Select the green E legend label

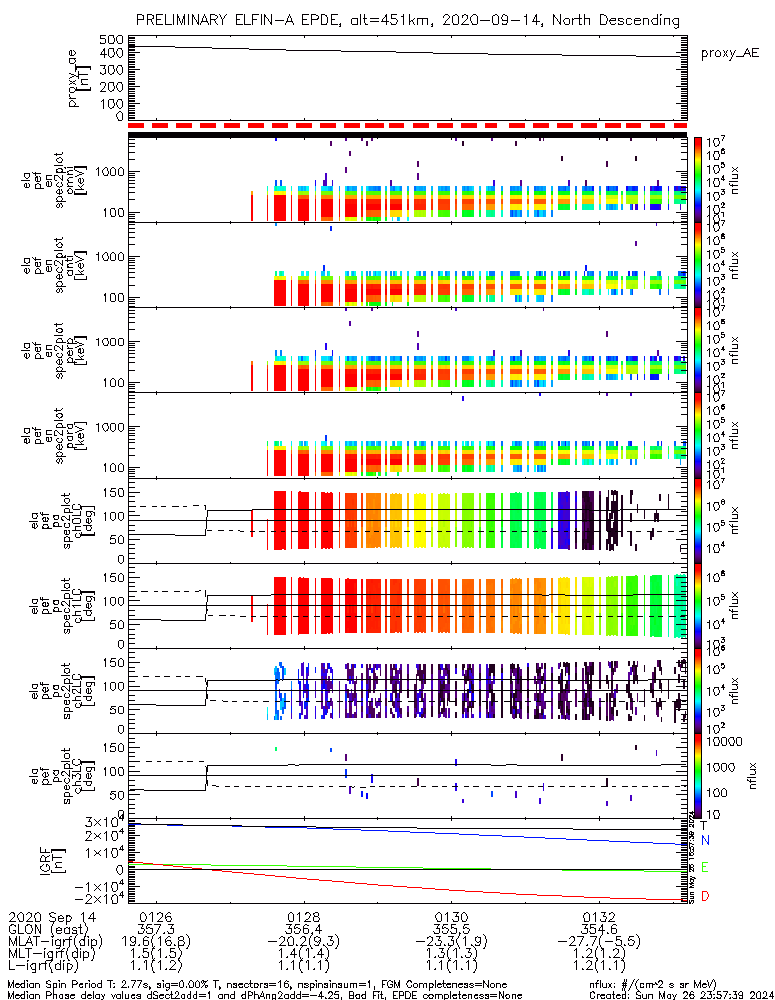tap(706, 867)
